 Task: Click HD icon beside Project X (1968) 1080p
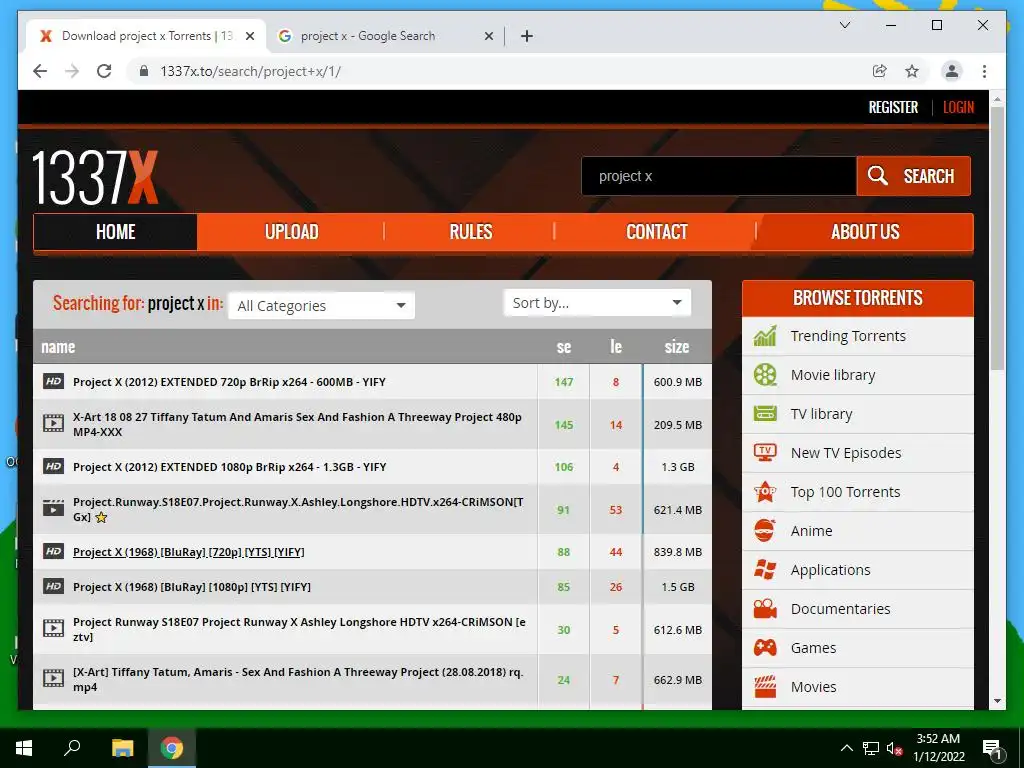tap(54, 586)
